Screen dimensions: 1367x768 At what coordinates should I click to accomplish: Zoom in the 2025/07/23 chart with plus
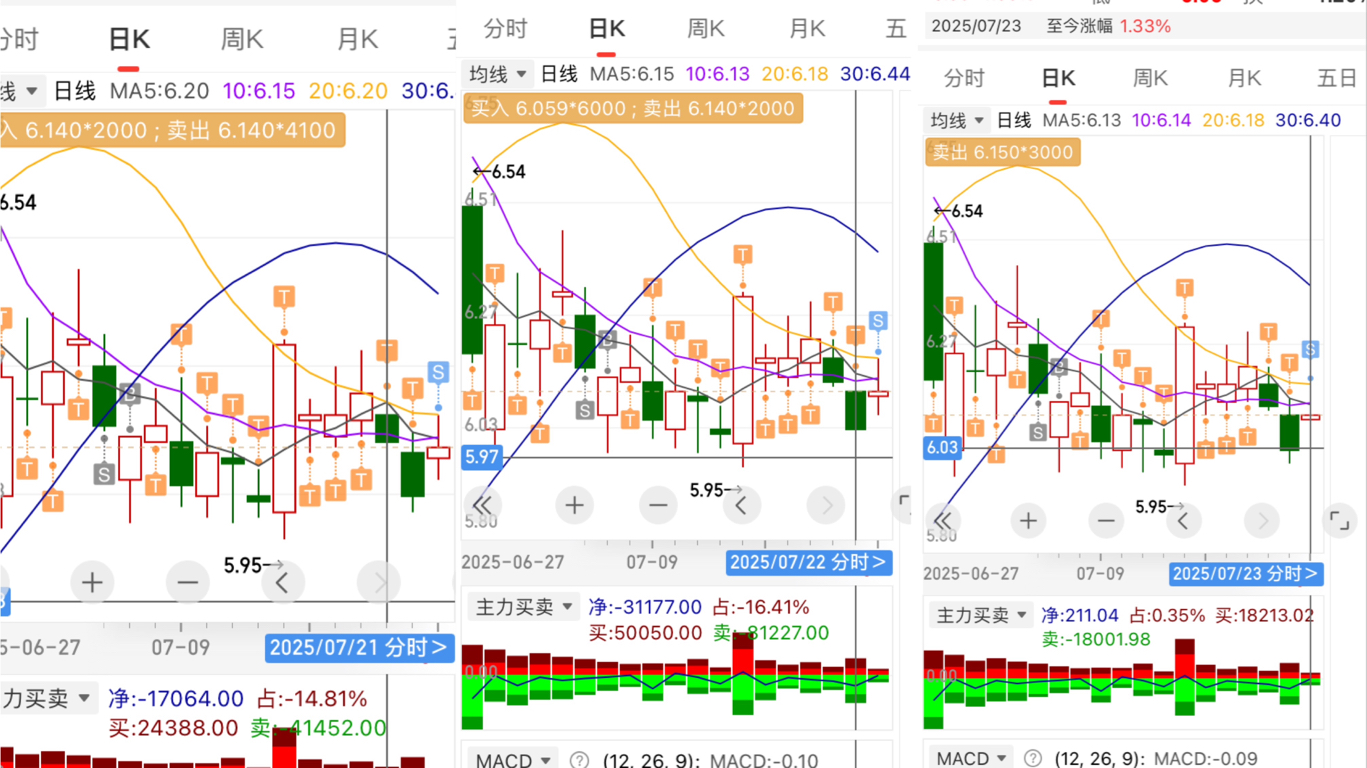coord(1028,520)
